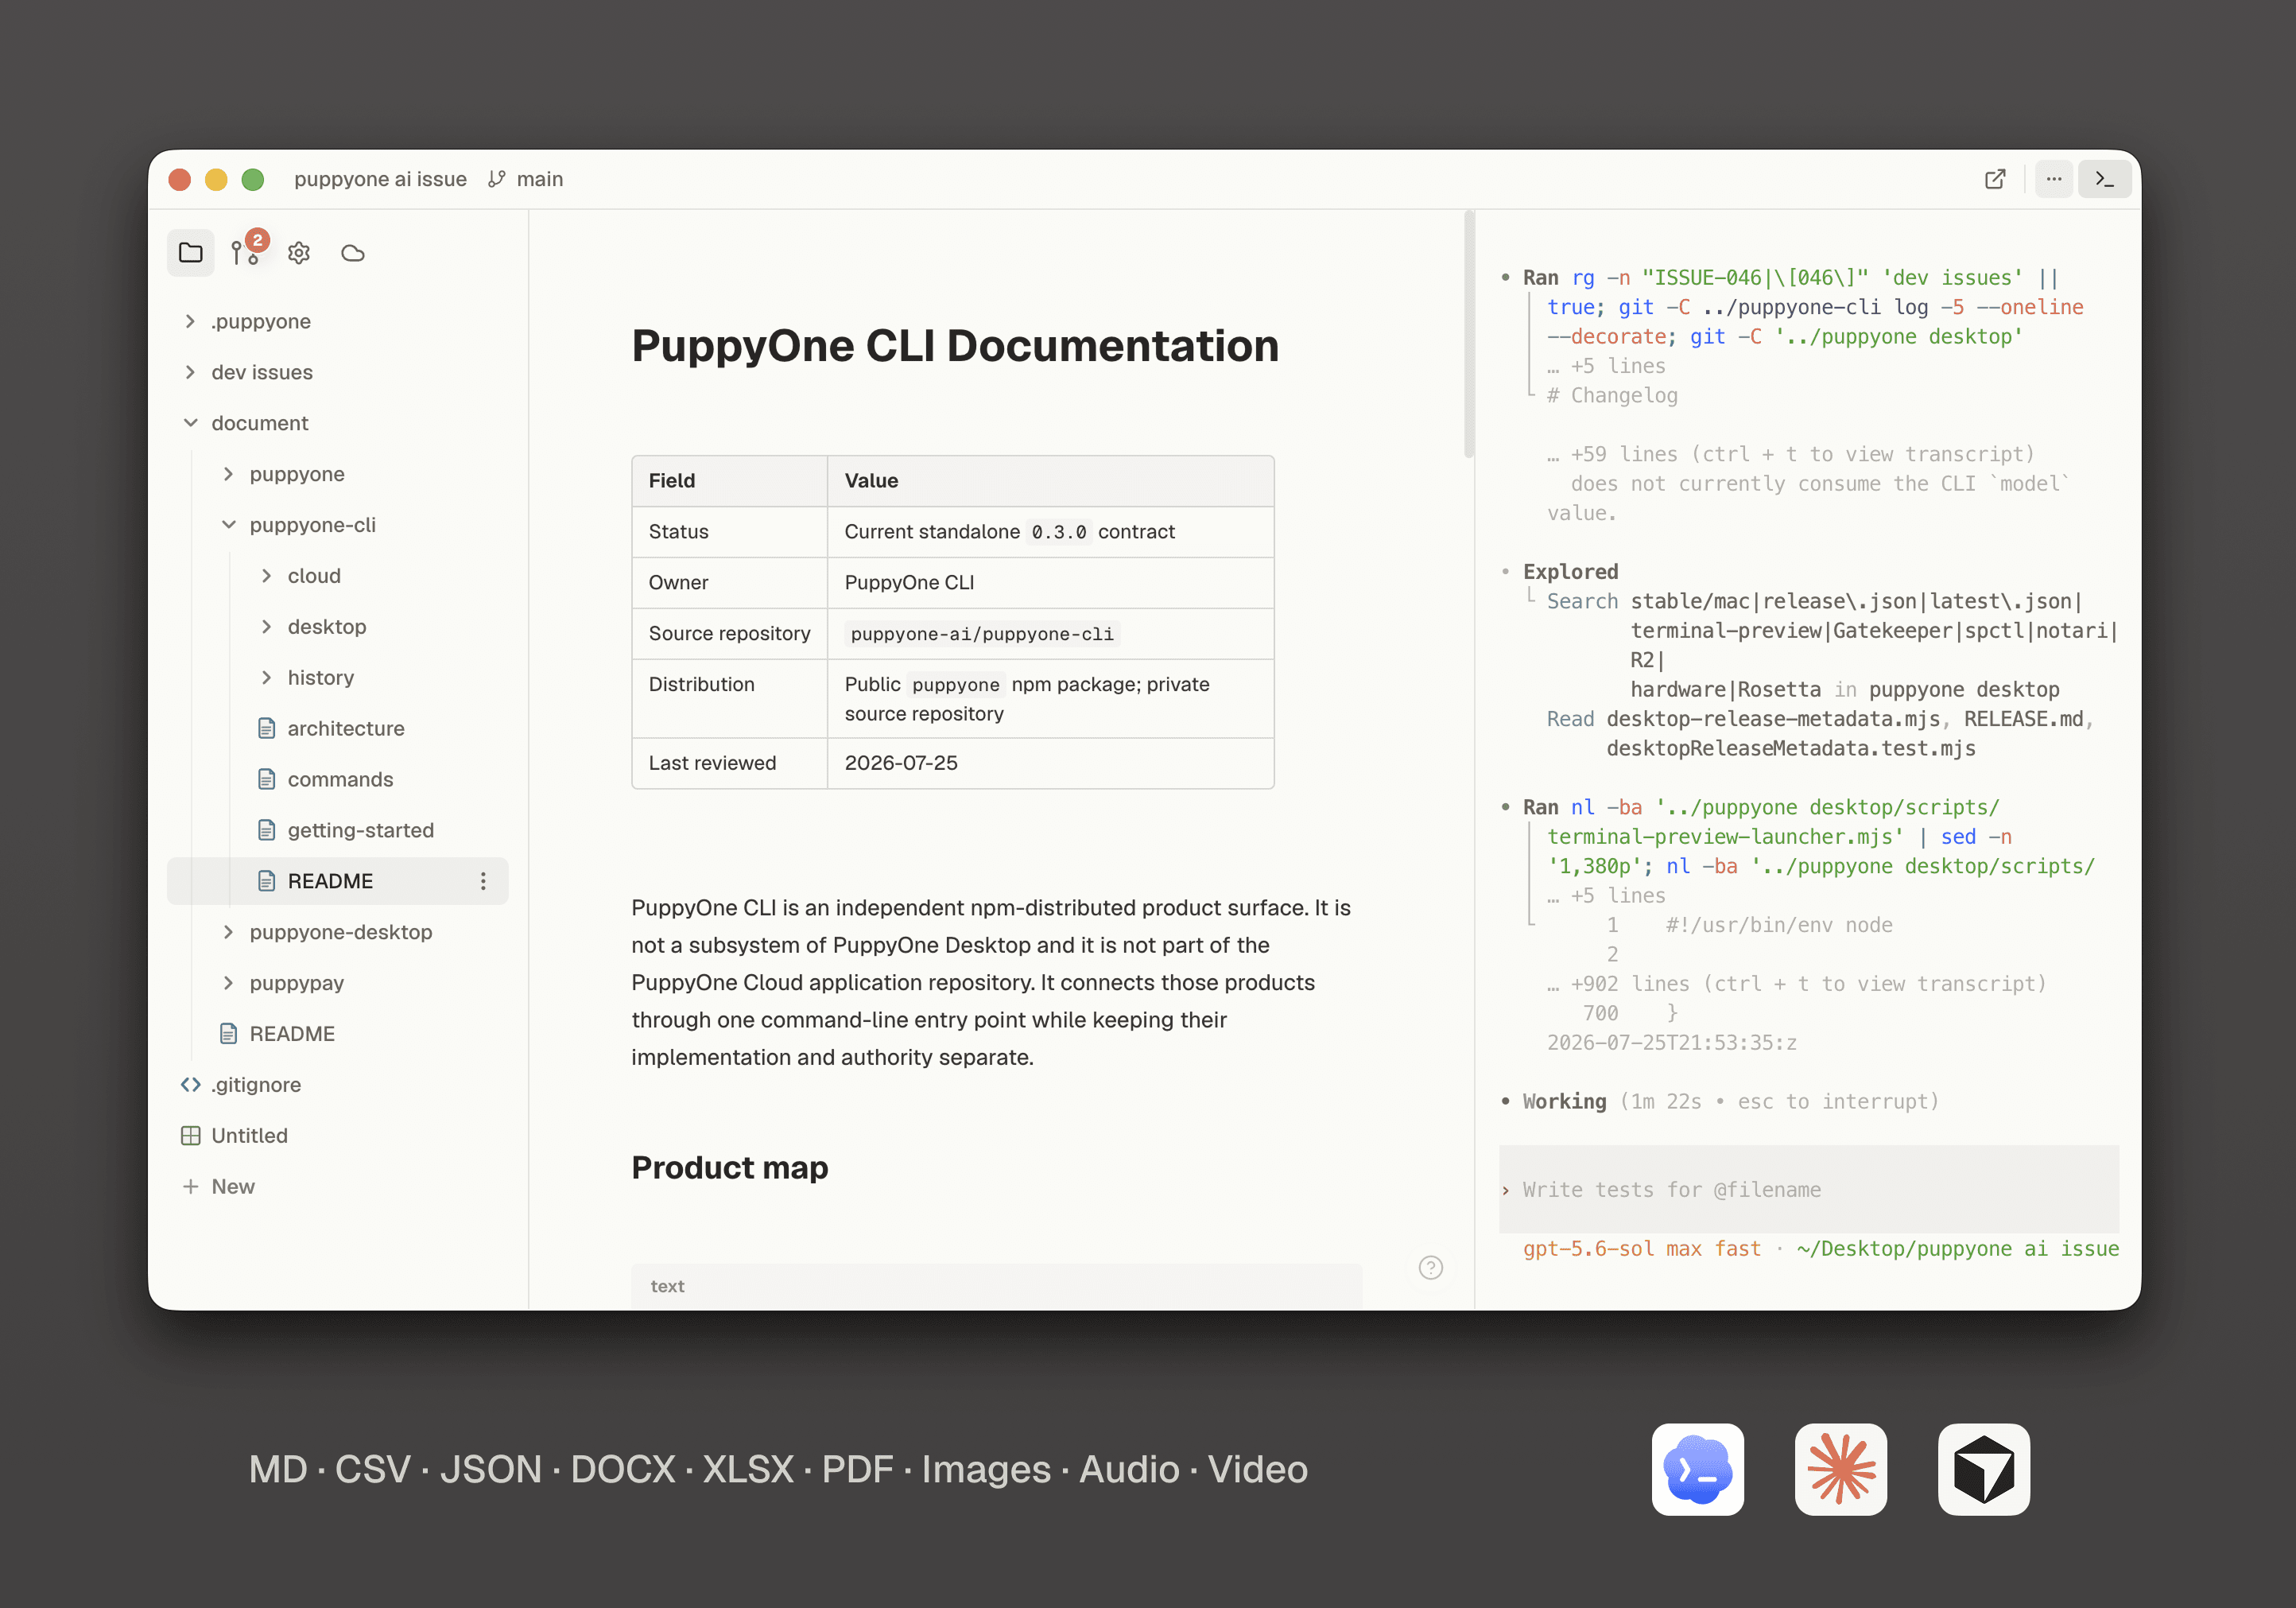Click the black cube app icon
The height and width of the screenshot is (1608, 2296).
tap(1983, 1469)
